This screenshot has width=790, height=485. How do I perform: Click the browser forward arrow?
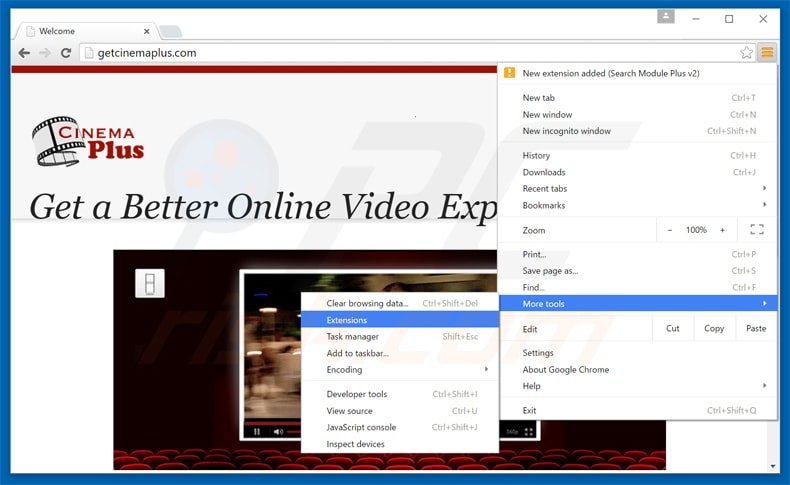(x=45, y=52)
